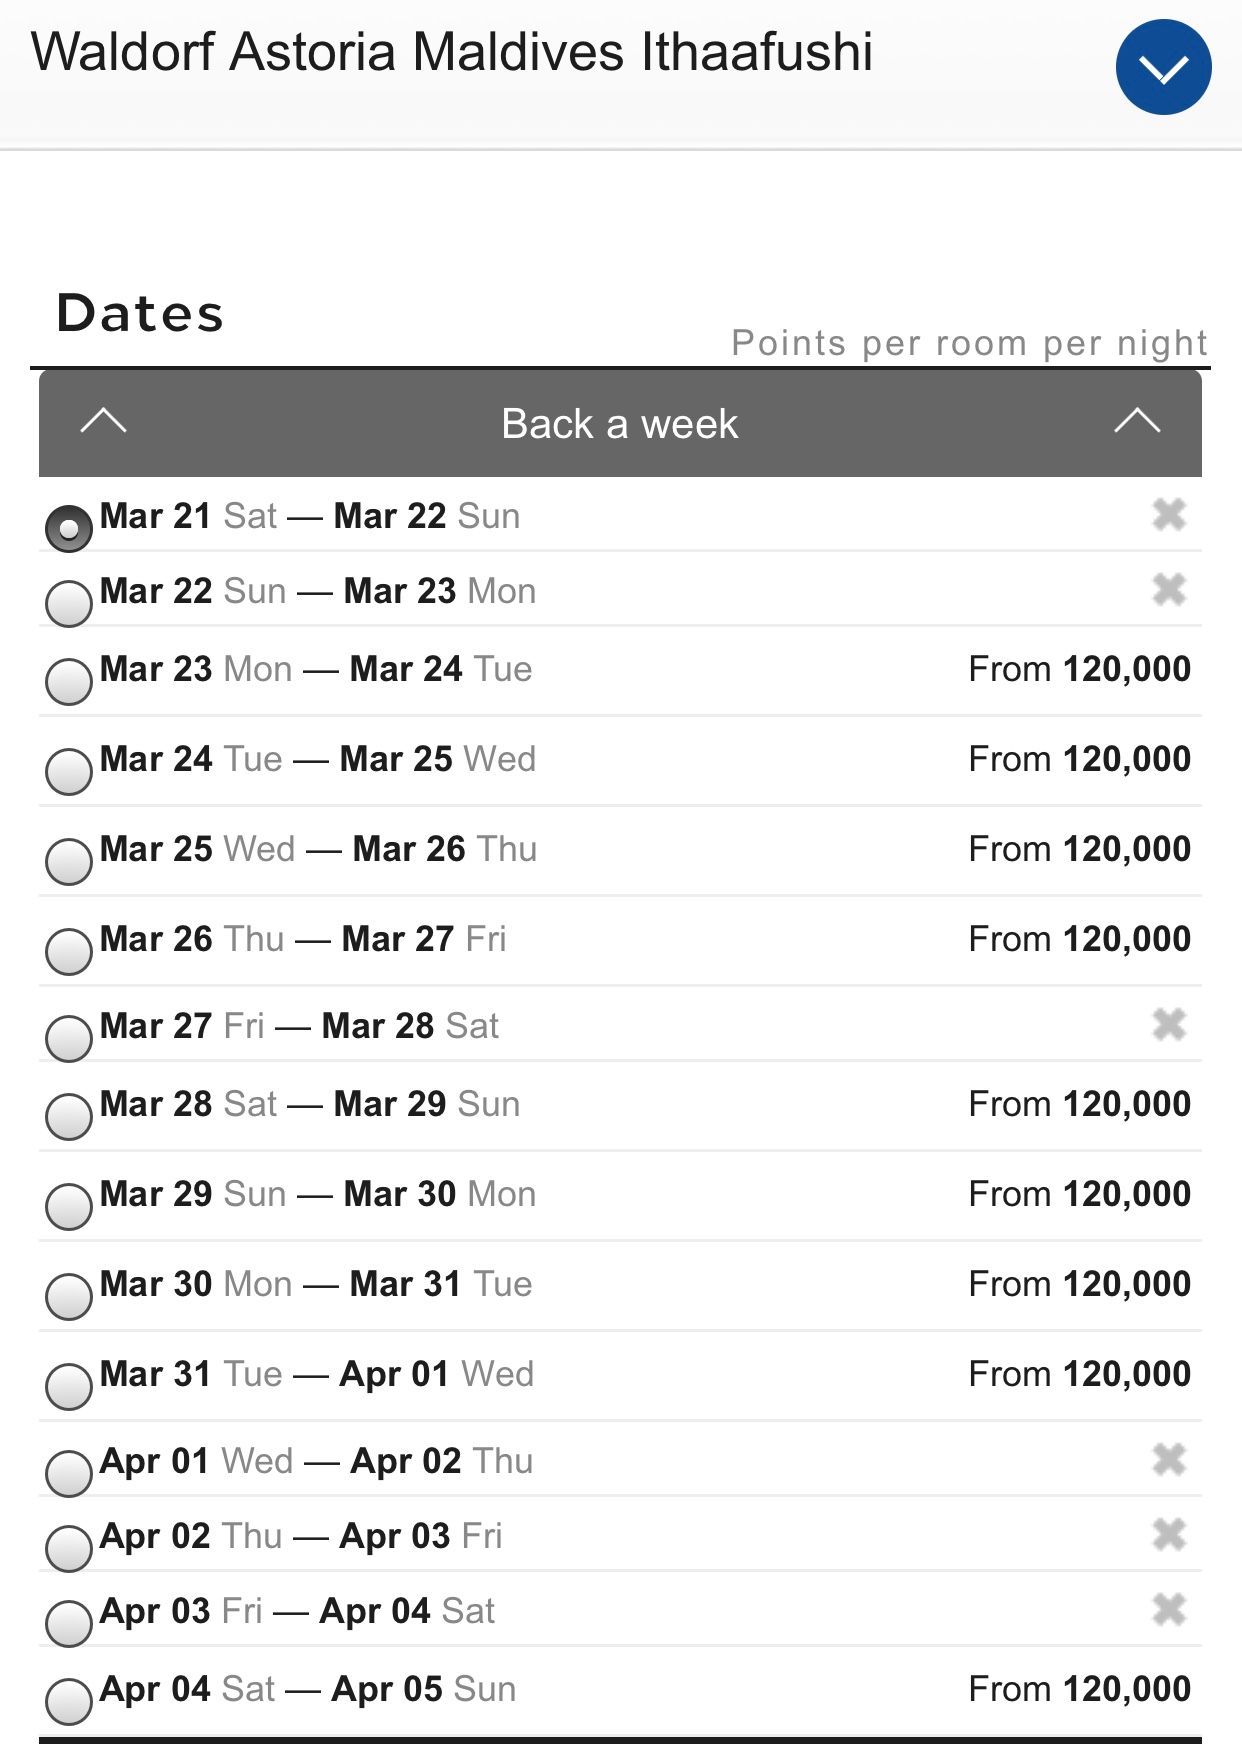Open Waldorf Astoria Maldives Ithaafushi header
1242x1744 pixels.
click(x=452, y=52)
